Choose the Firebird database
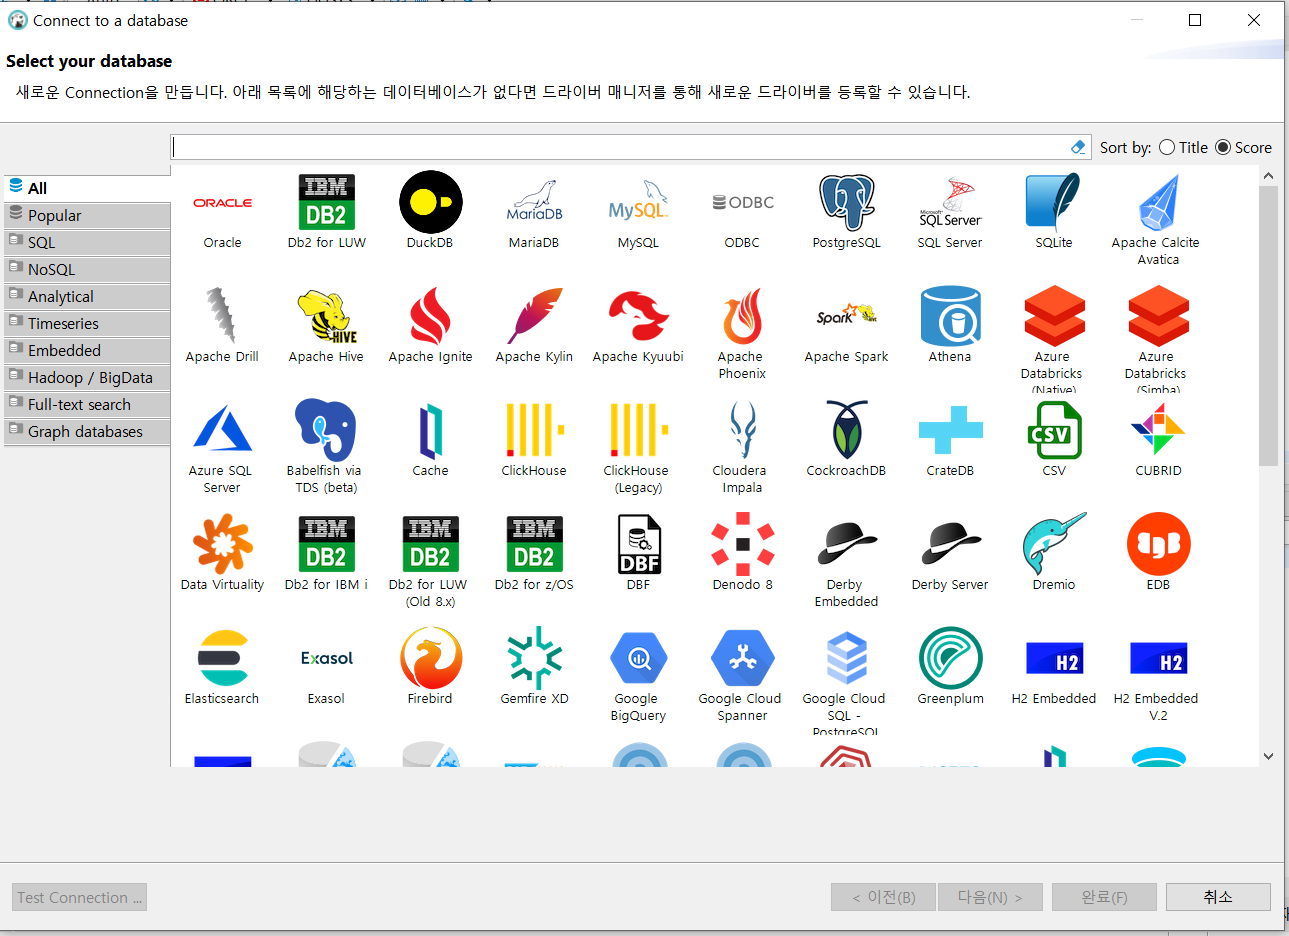The width and height of the screenshot is (1289, 936). [x=430, y=658]
